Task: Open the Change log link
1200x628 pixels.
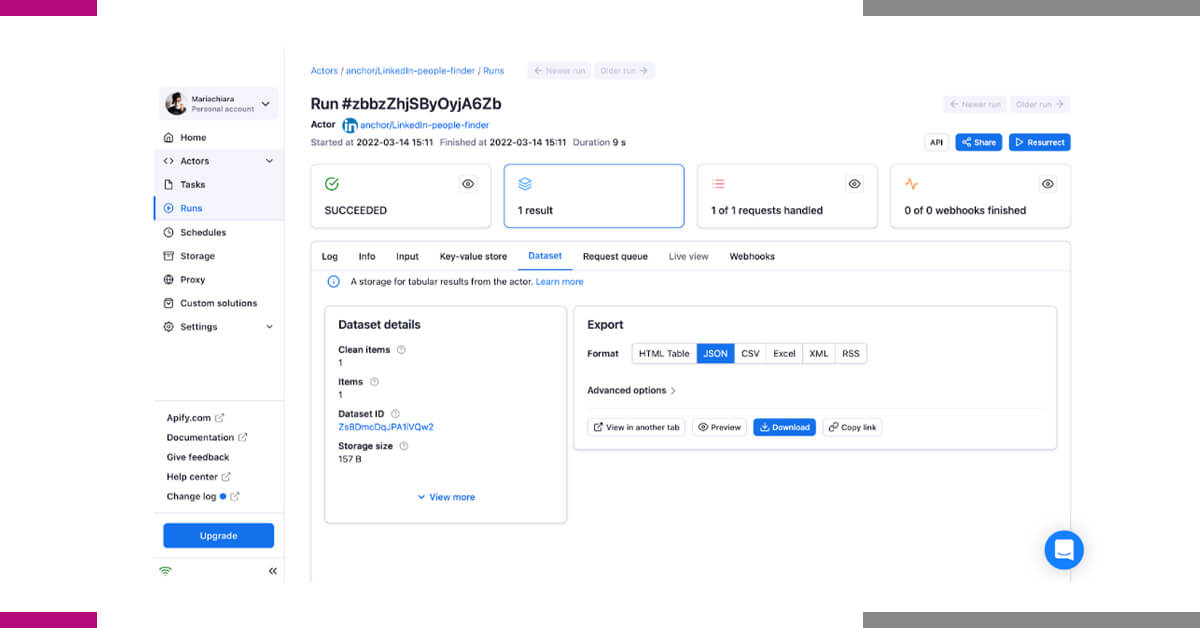Action: (x=203, y=497)
